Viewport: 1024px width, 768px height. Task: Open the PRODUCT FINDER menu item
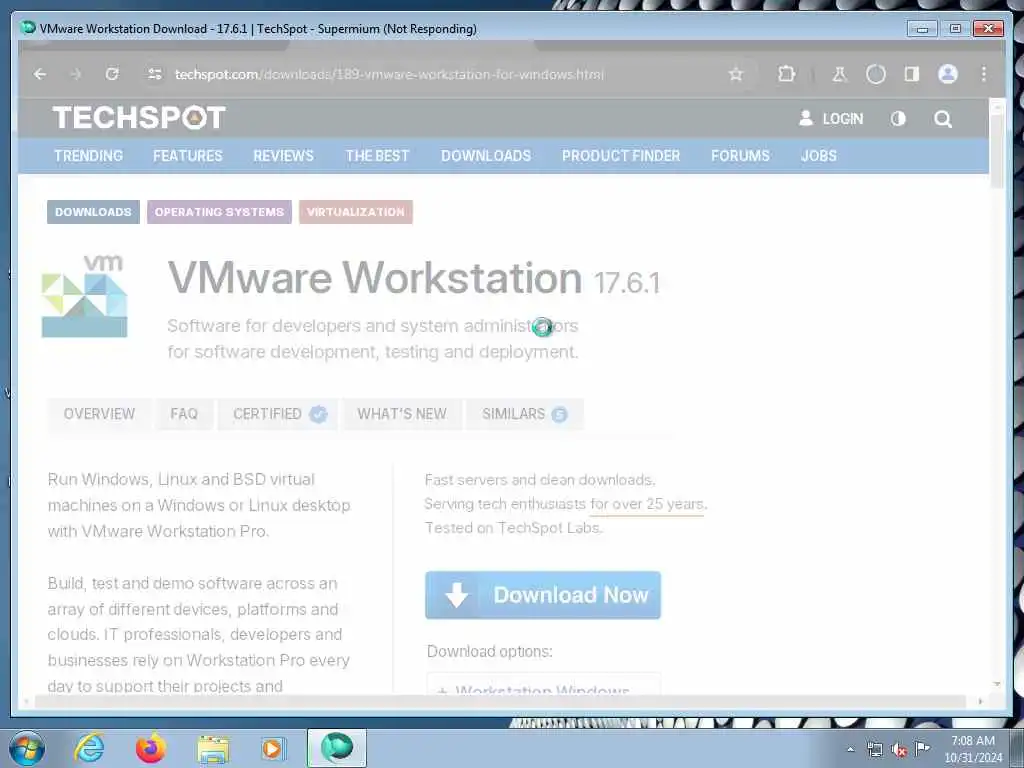621,156
